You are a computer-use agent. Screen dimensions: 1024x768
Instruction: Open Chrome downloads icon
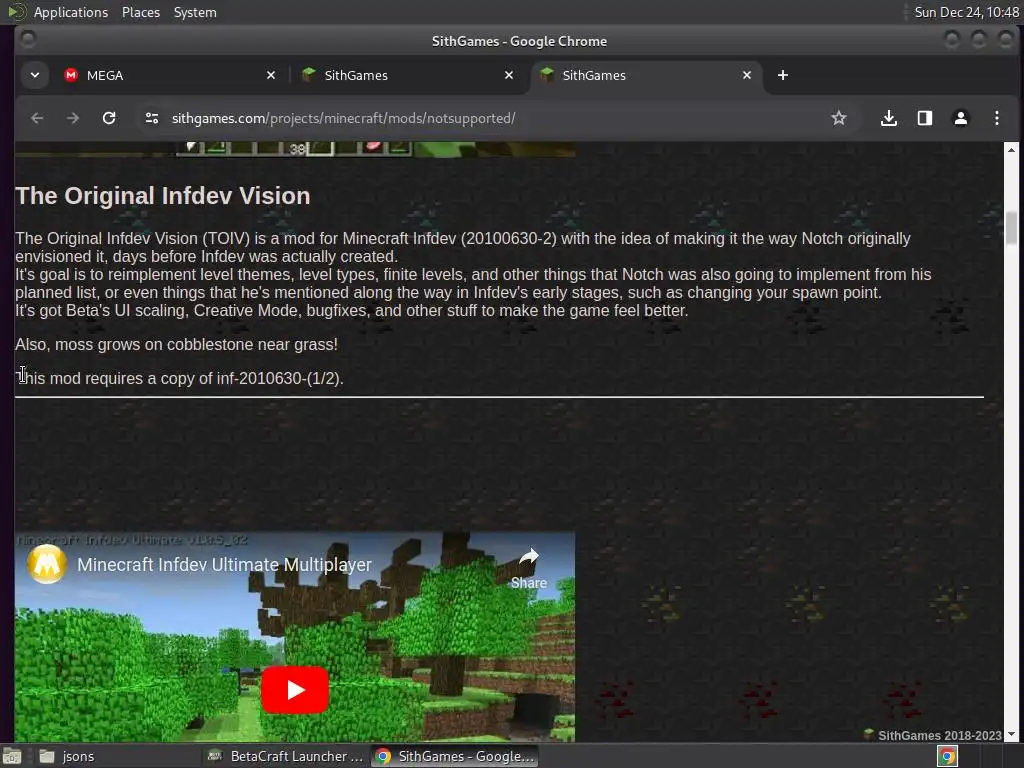(888, 118)
